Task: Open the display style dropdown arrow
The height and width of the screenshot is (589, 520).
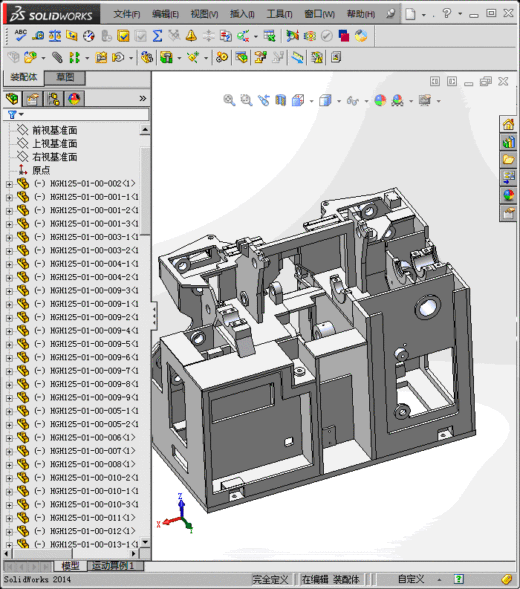Action: [339, 101]
